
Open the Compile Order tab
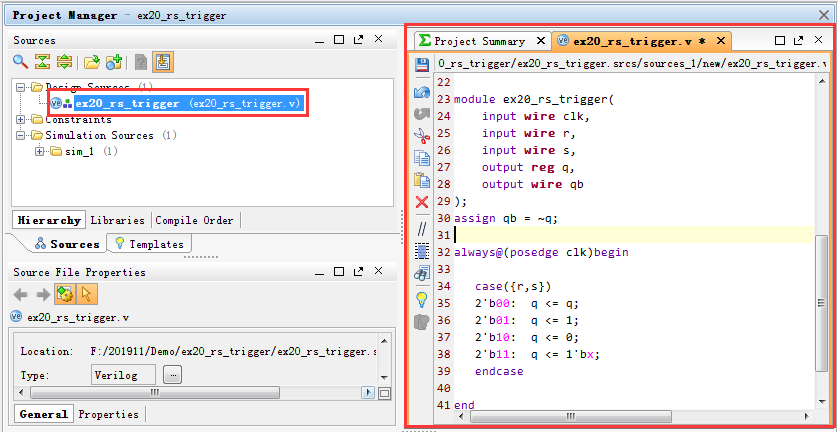pos(195,220)
